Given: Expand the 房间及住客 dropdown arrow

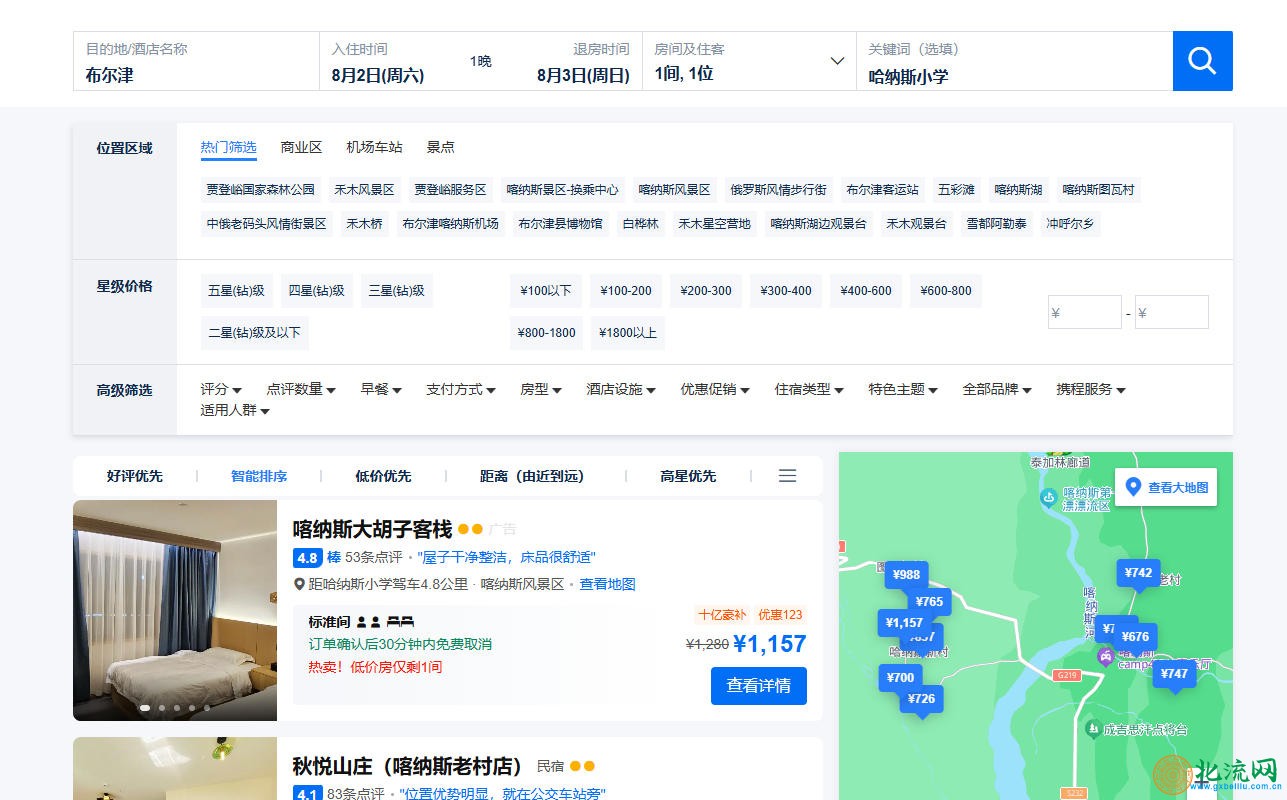Looking at the screenshot, I should pos(837,61).
